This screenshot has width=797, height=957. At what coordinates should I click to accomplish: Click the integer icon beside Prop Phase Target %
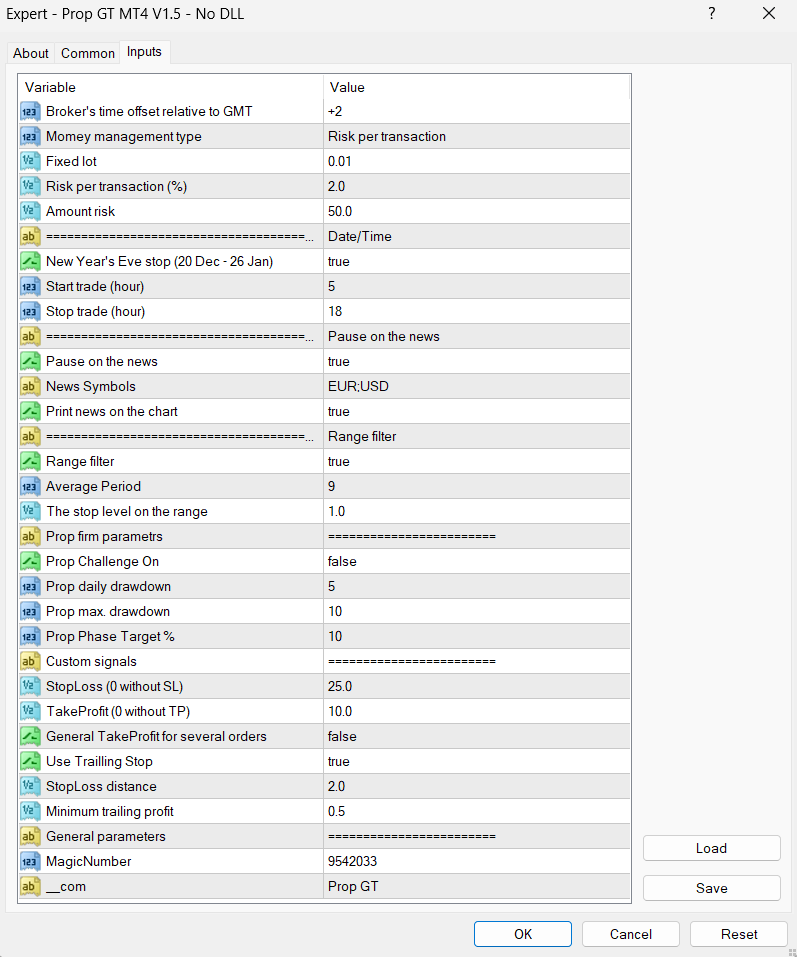[30, 637]
